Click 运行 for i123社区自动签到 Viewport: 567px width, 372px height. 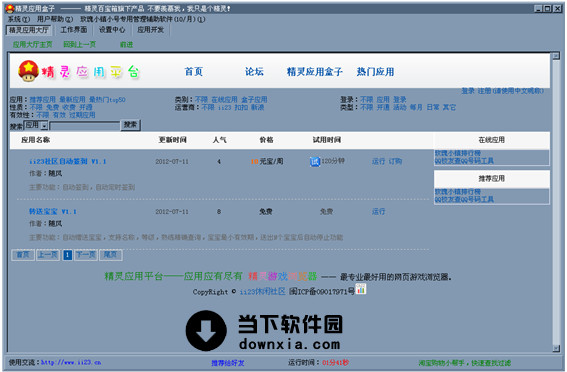379,161
